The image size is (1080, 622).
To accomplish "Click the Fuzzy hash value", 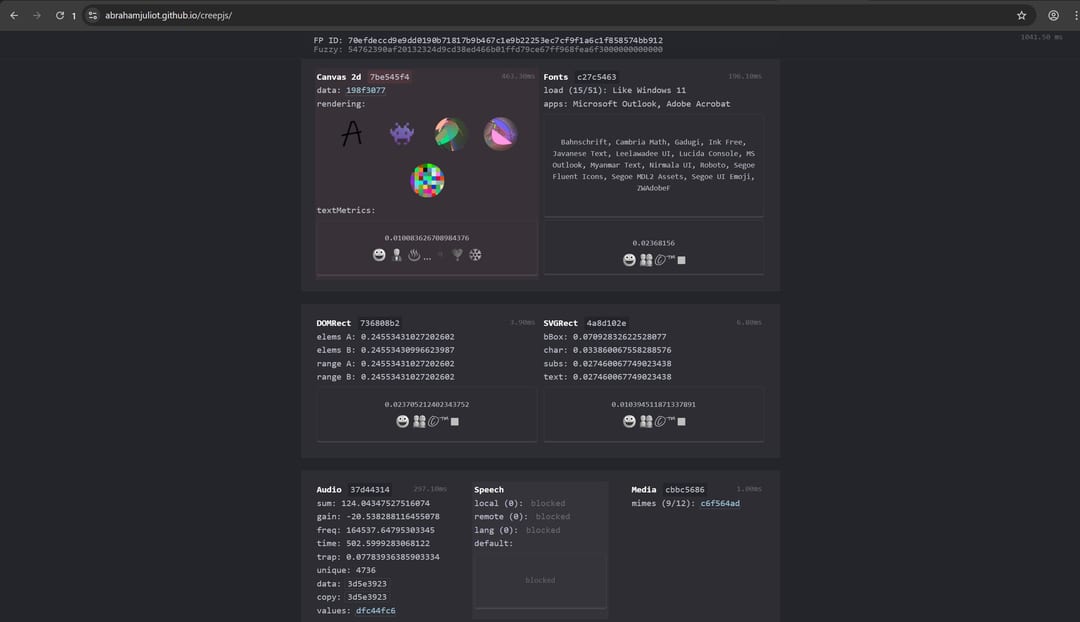I will [x=505, y=50].
